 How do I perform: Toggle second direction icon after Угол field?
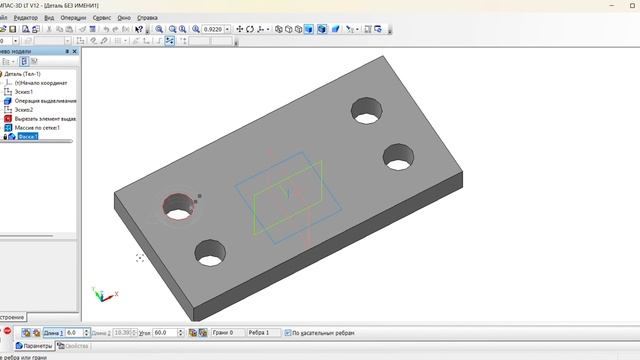click(203, 333)
